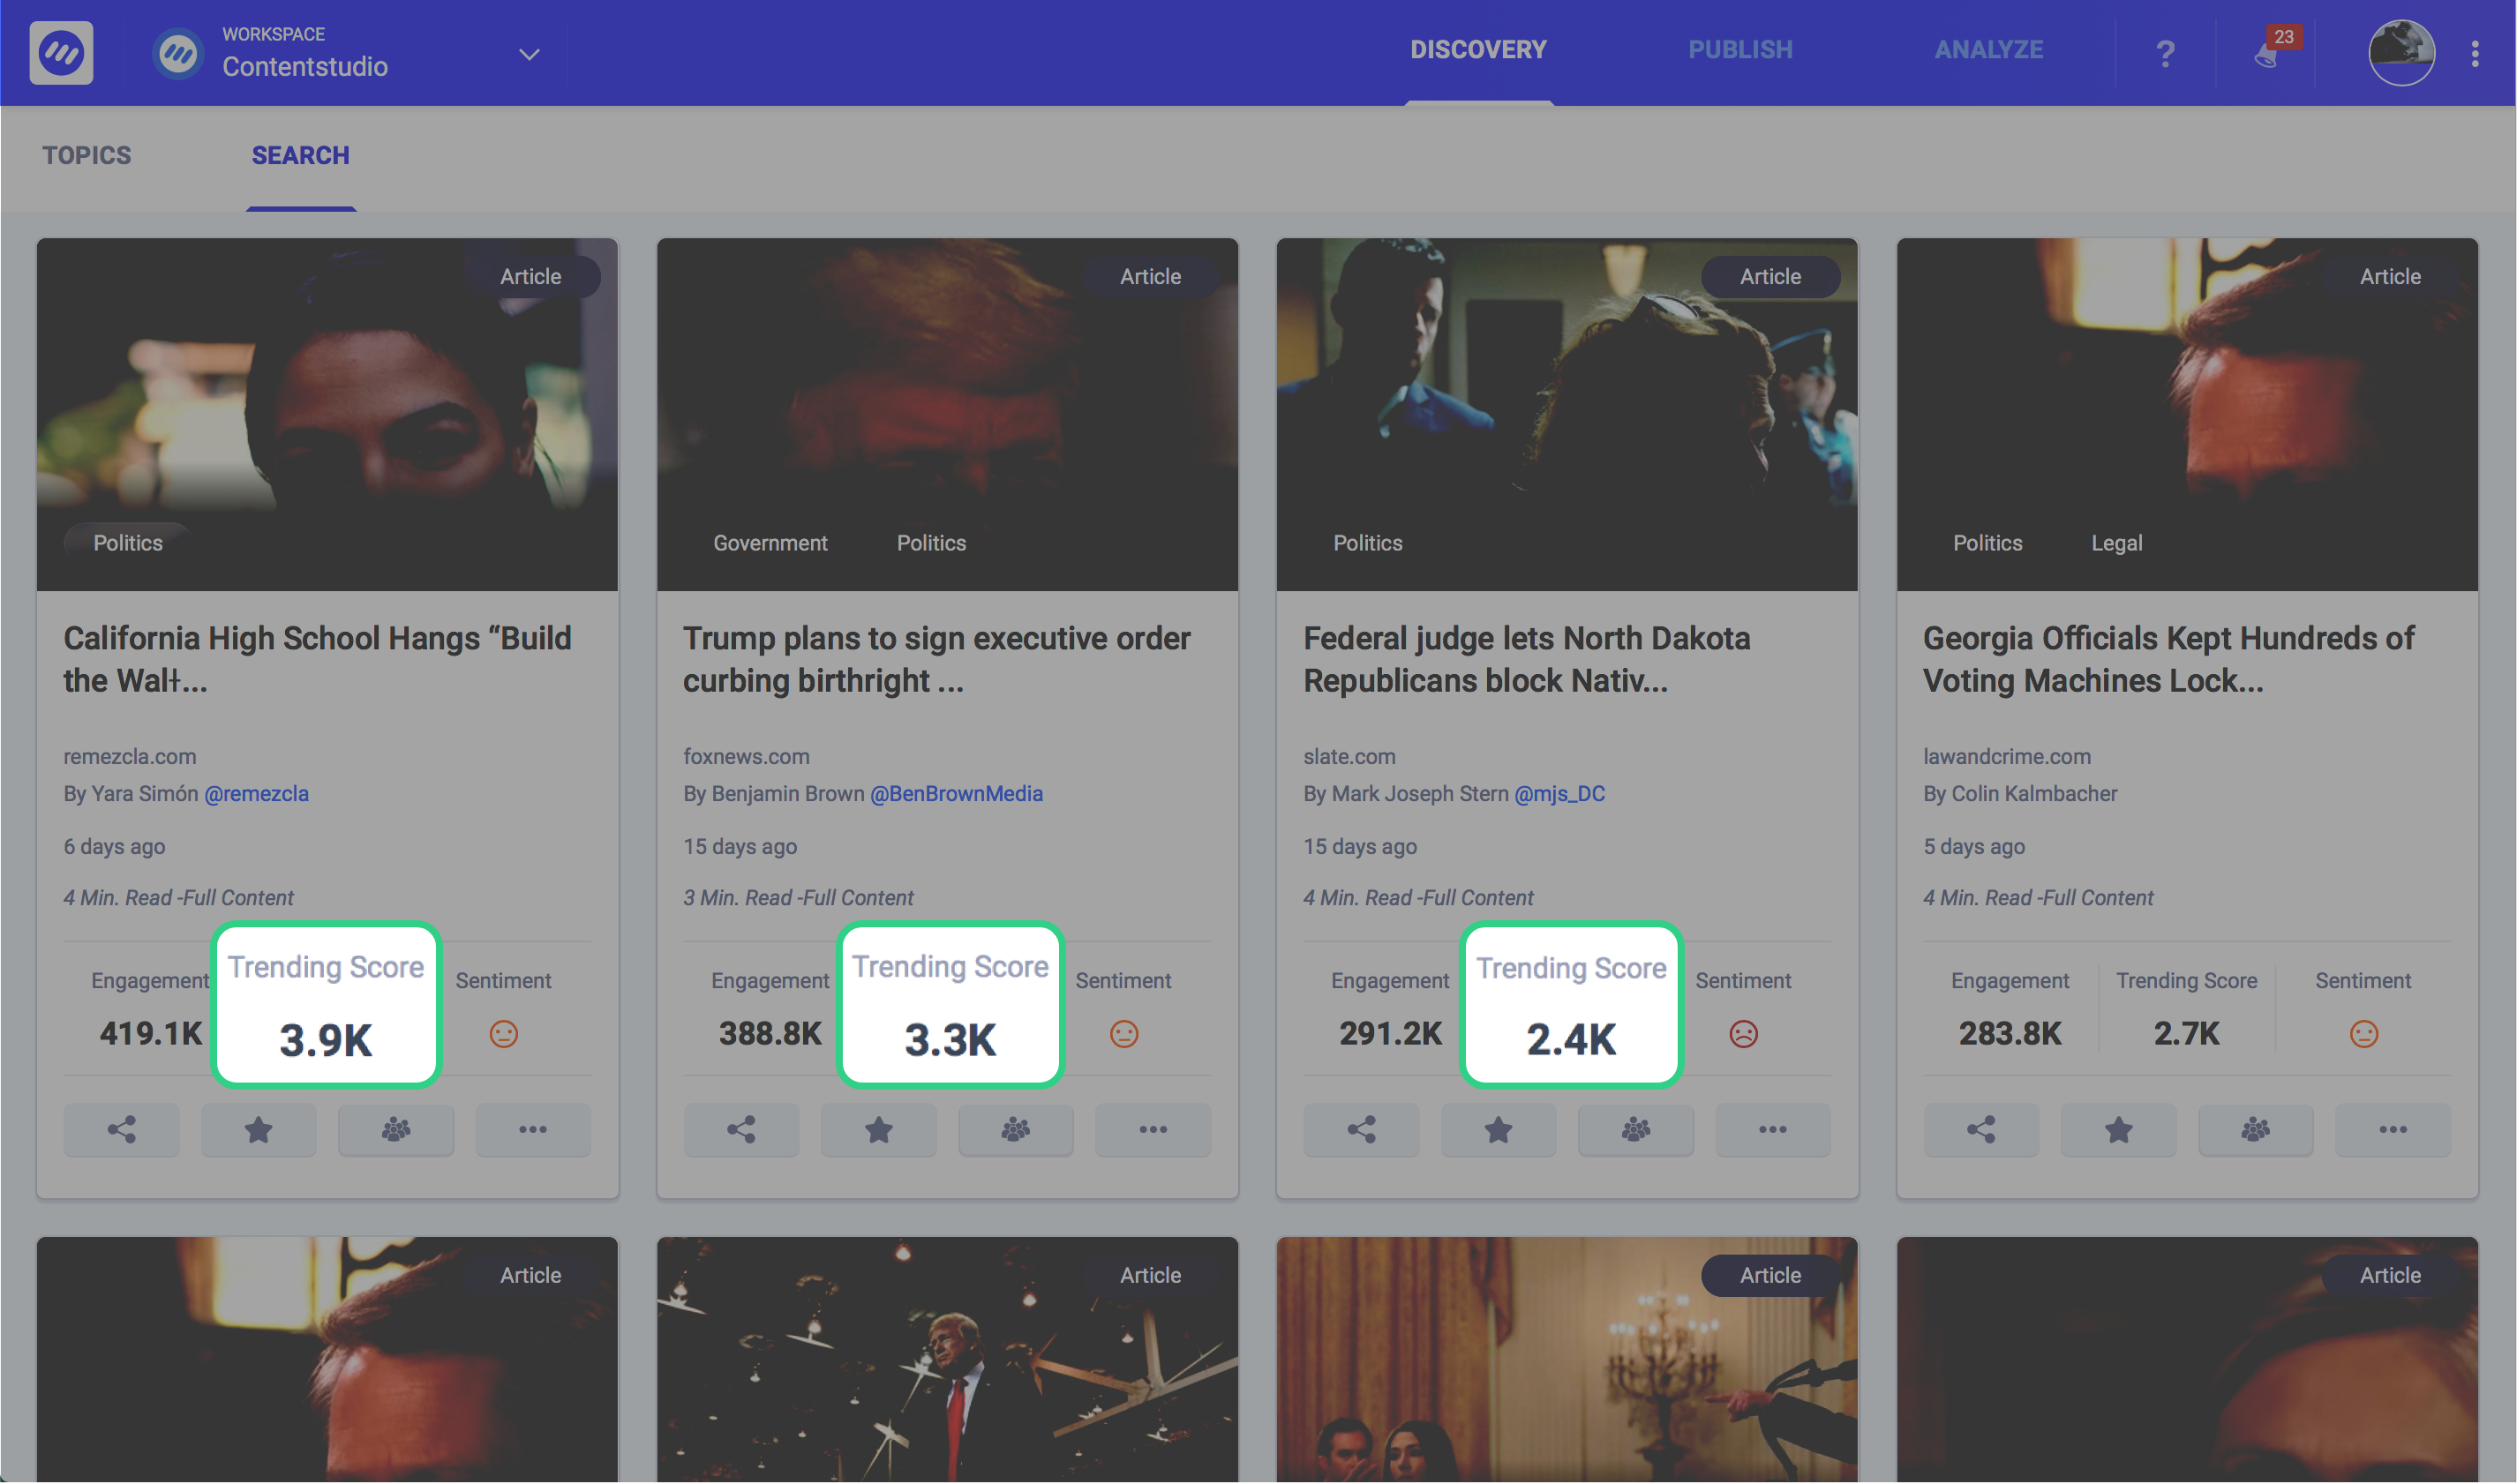Click the sad sentiment face on slate.com article
The width and height of the screenshot is (2517, 1484).
pyautogui.click(x=1743, y=1034)
